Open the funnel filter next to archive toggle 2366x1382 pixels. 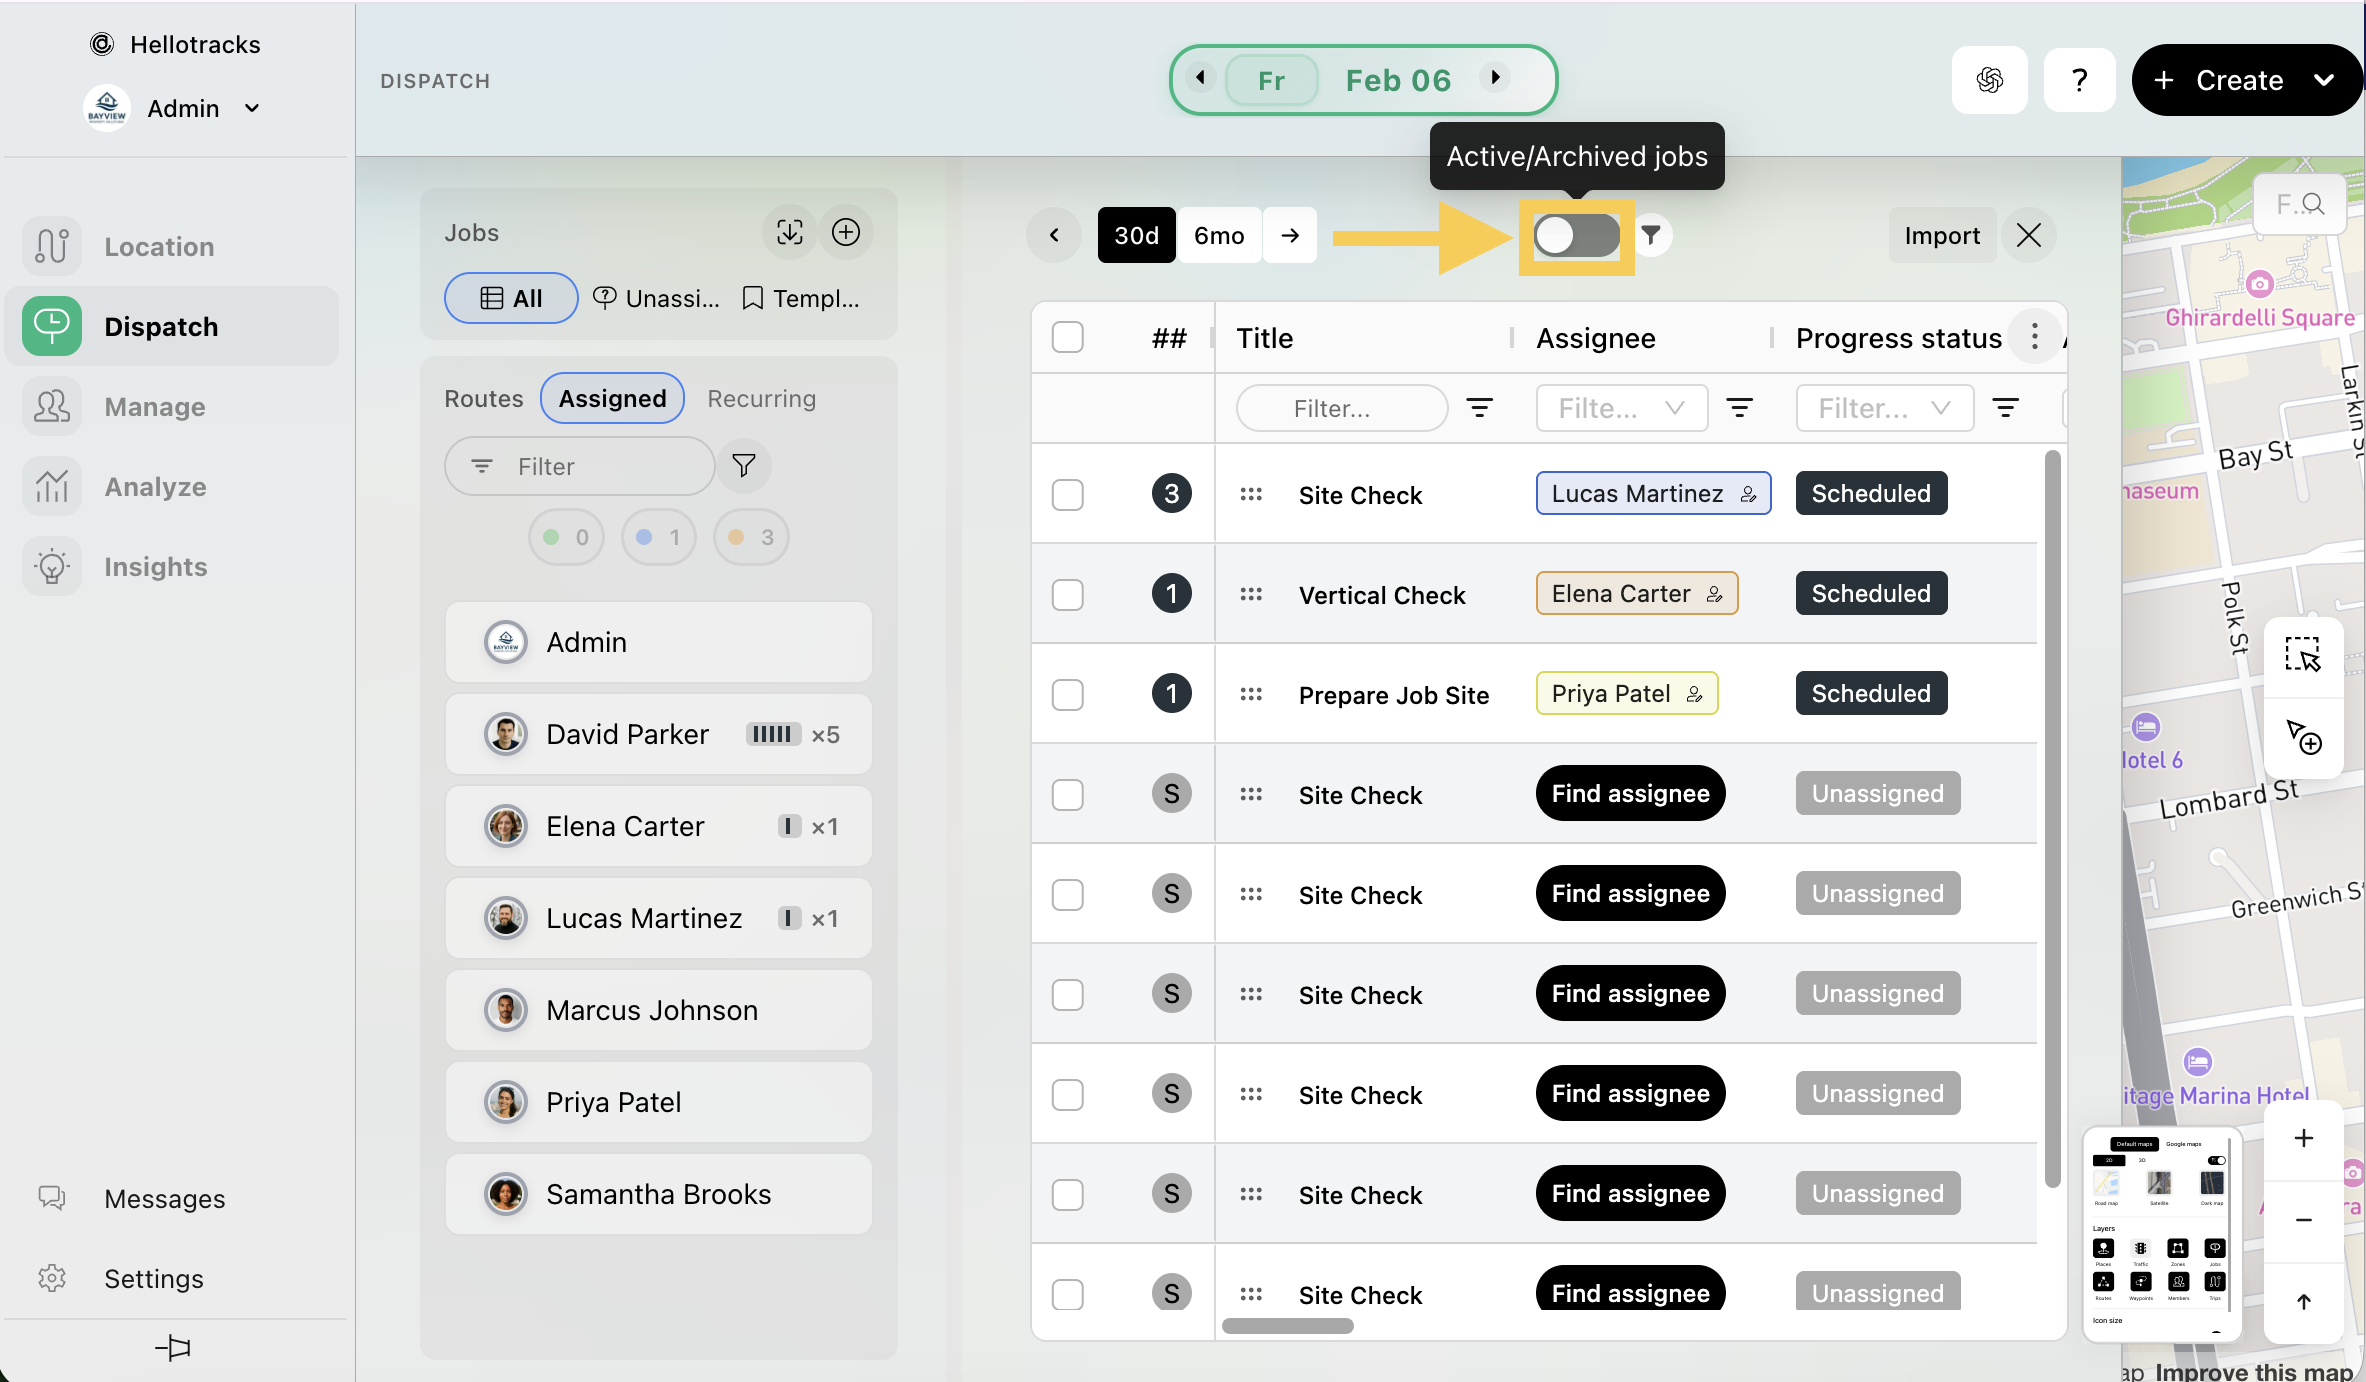tap(1651, 235)
